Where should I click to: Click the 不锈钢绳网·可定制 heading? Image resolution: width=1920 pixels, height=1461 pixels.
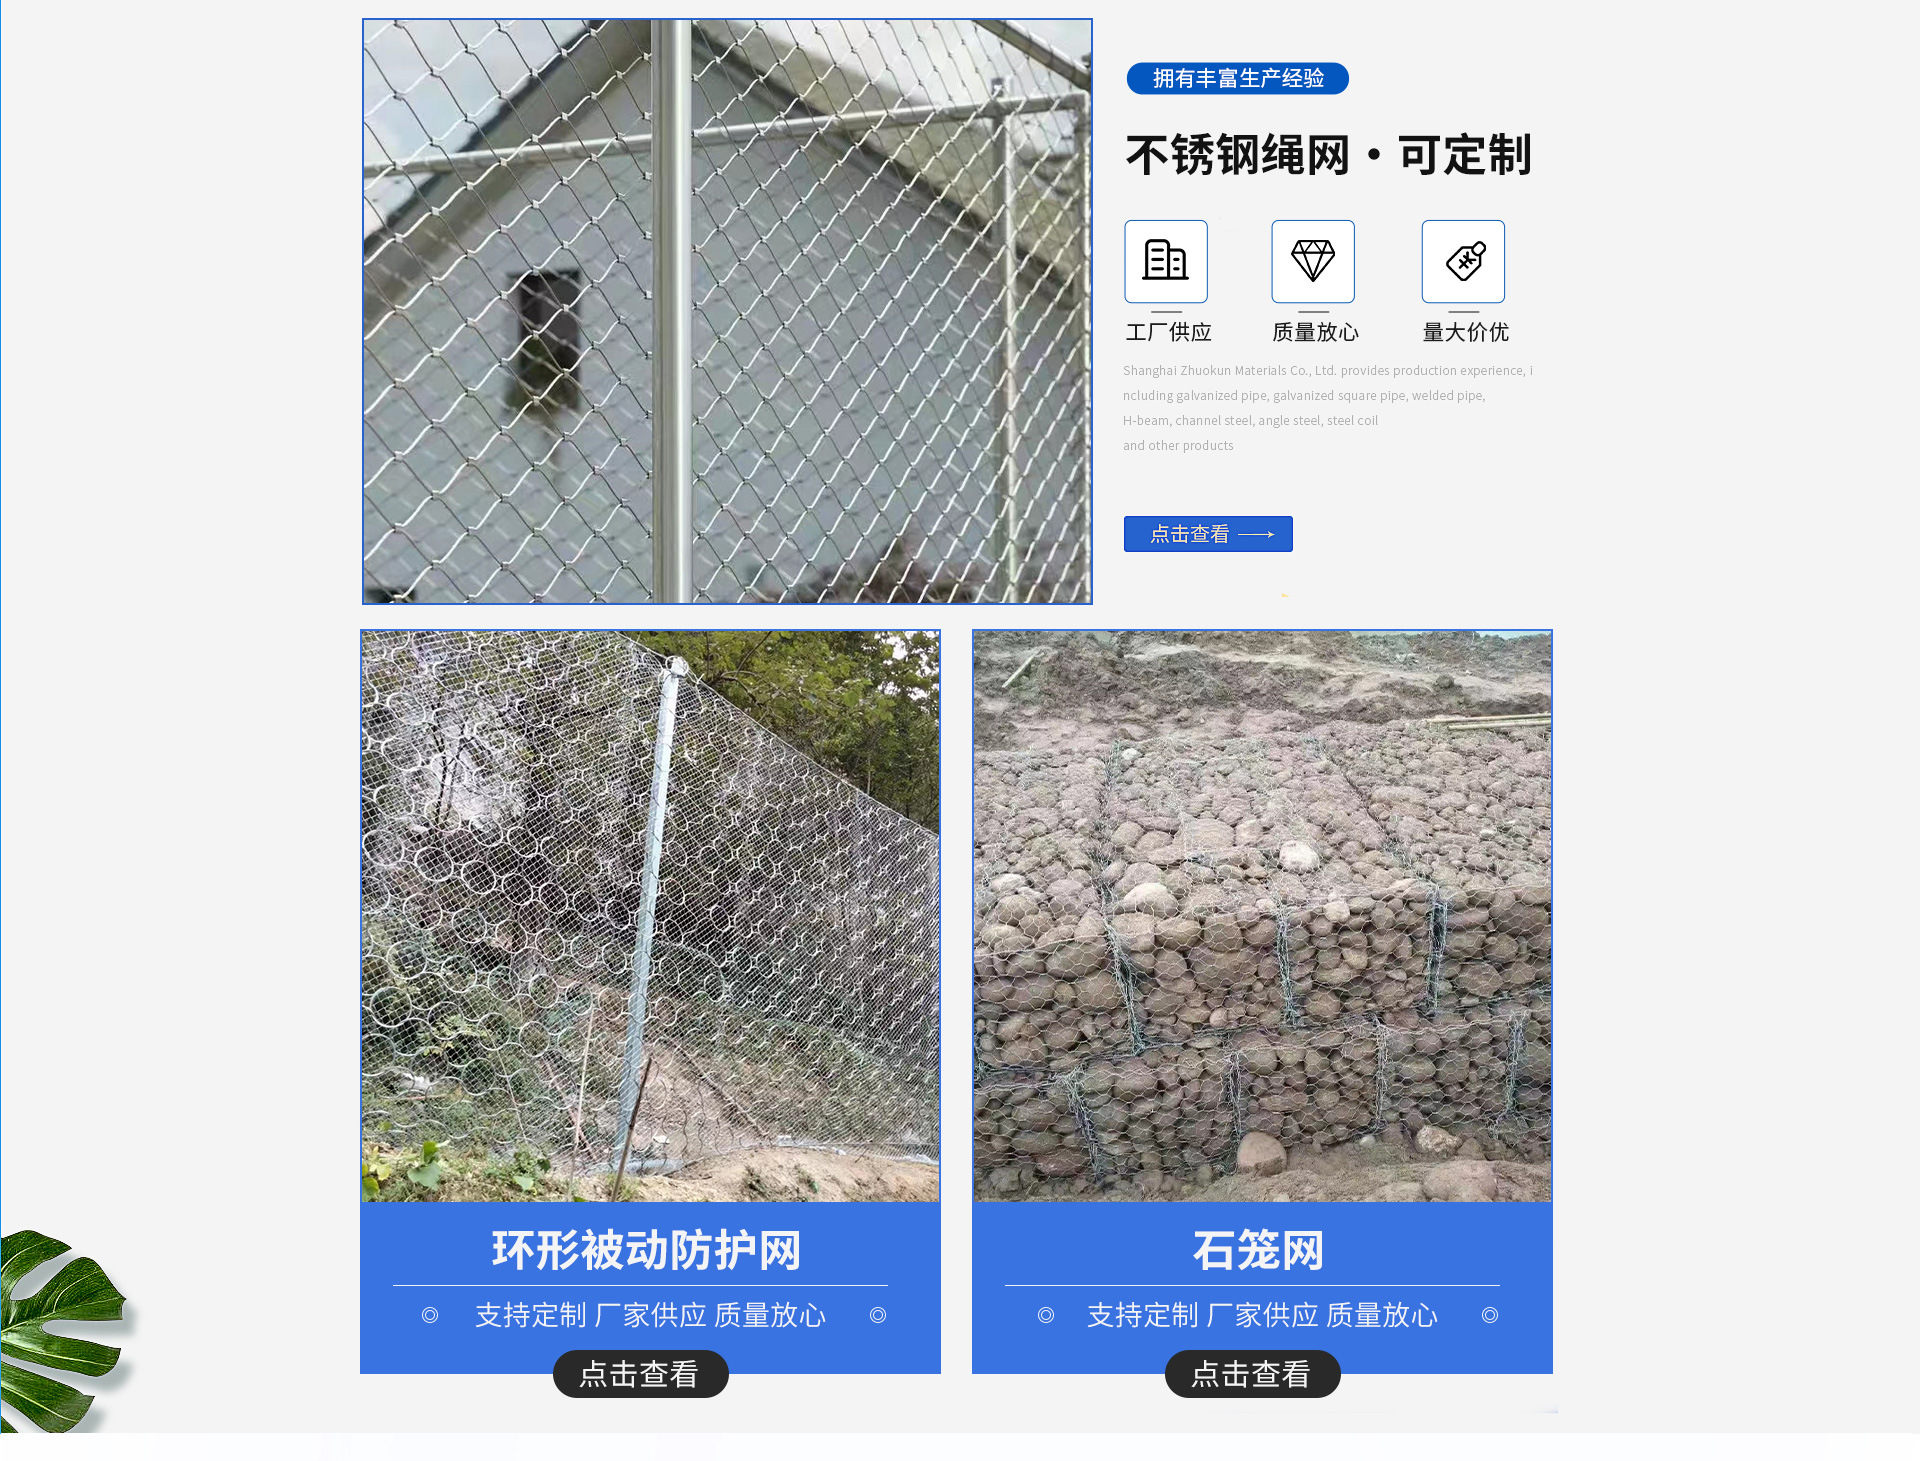1329,155
